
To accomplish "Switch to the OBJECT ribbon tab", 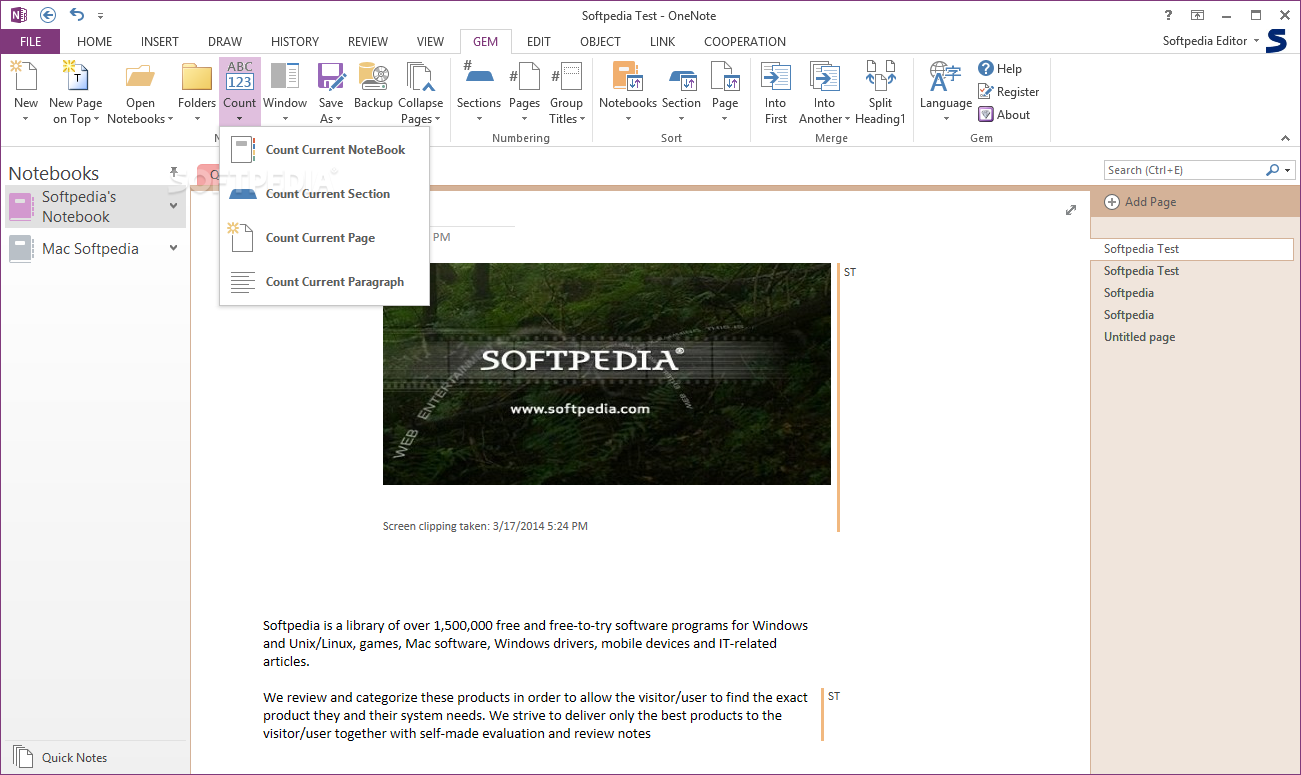I will (600, 42).
